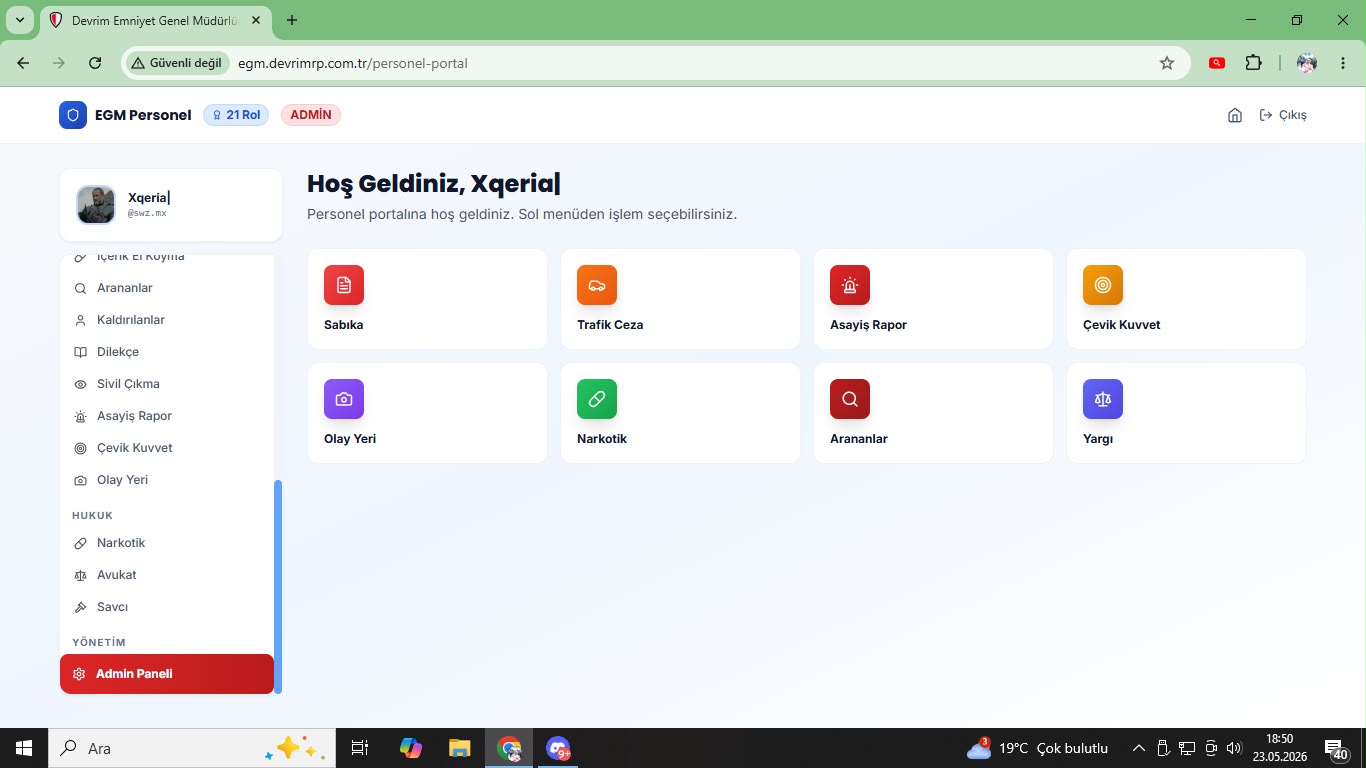Viewport: 1366px width, 768px height.
Task: Open the Copilot taskbar icon
Action: [410, 748]
